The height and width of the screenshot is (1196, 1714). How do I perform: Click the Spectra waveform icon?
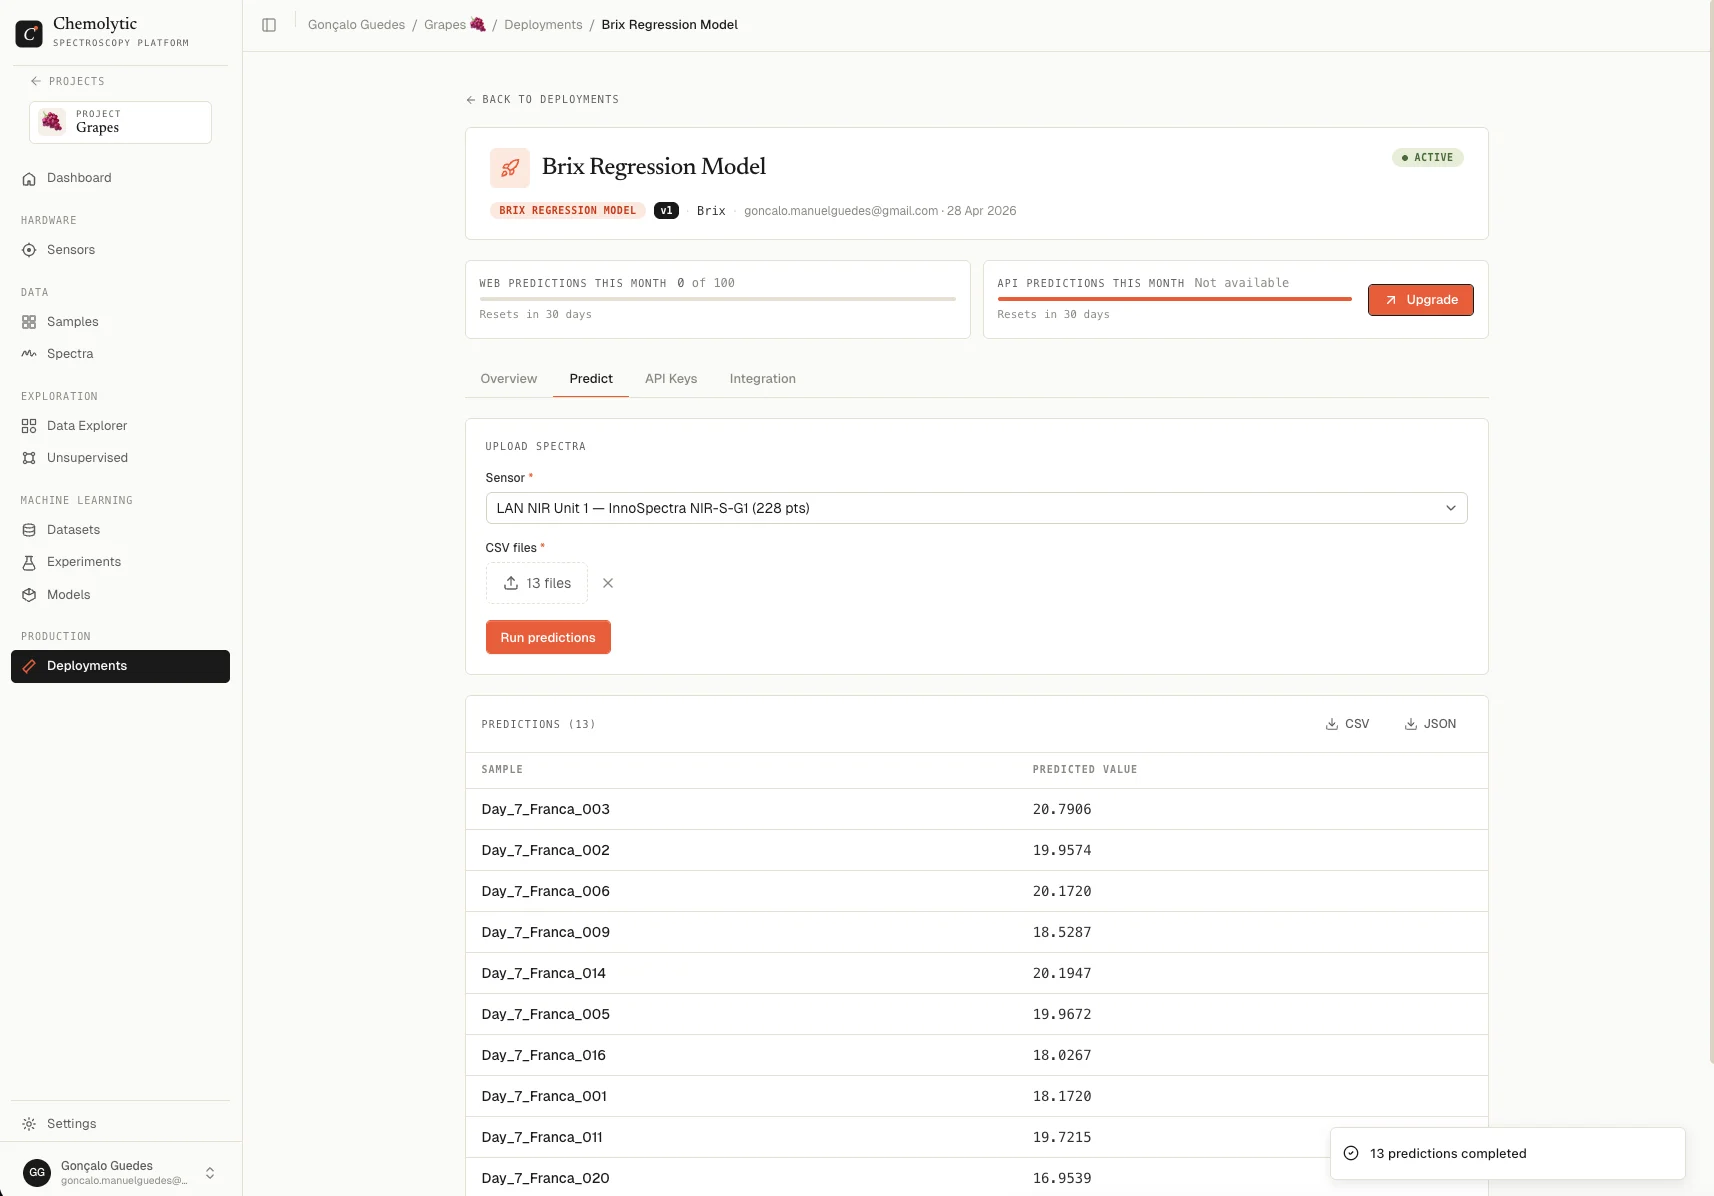click(x=29, y=354)
